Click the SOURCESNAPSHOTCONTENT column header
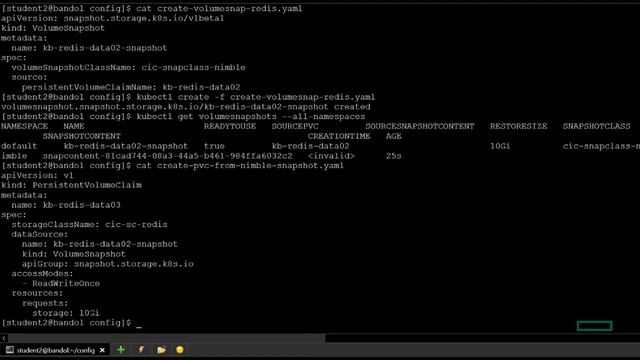The image size is (640, 360). (420, 127)
